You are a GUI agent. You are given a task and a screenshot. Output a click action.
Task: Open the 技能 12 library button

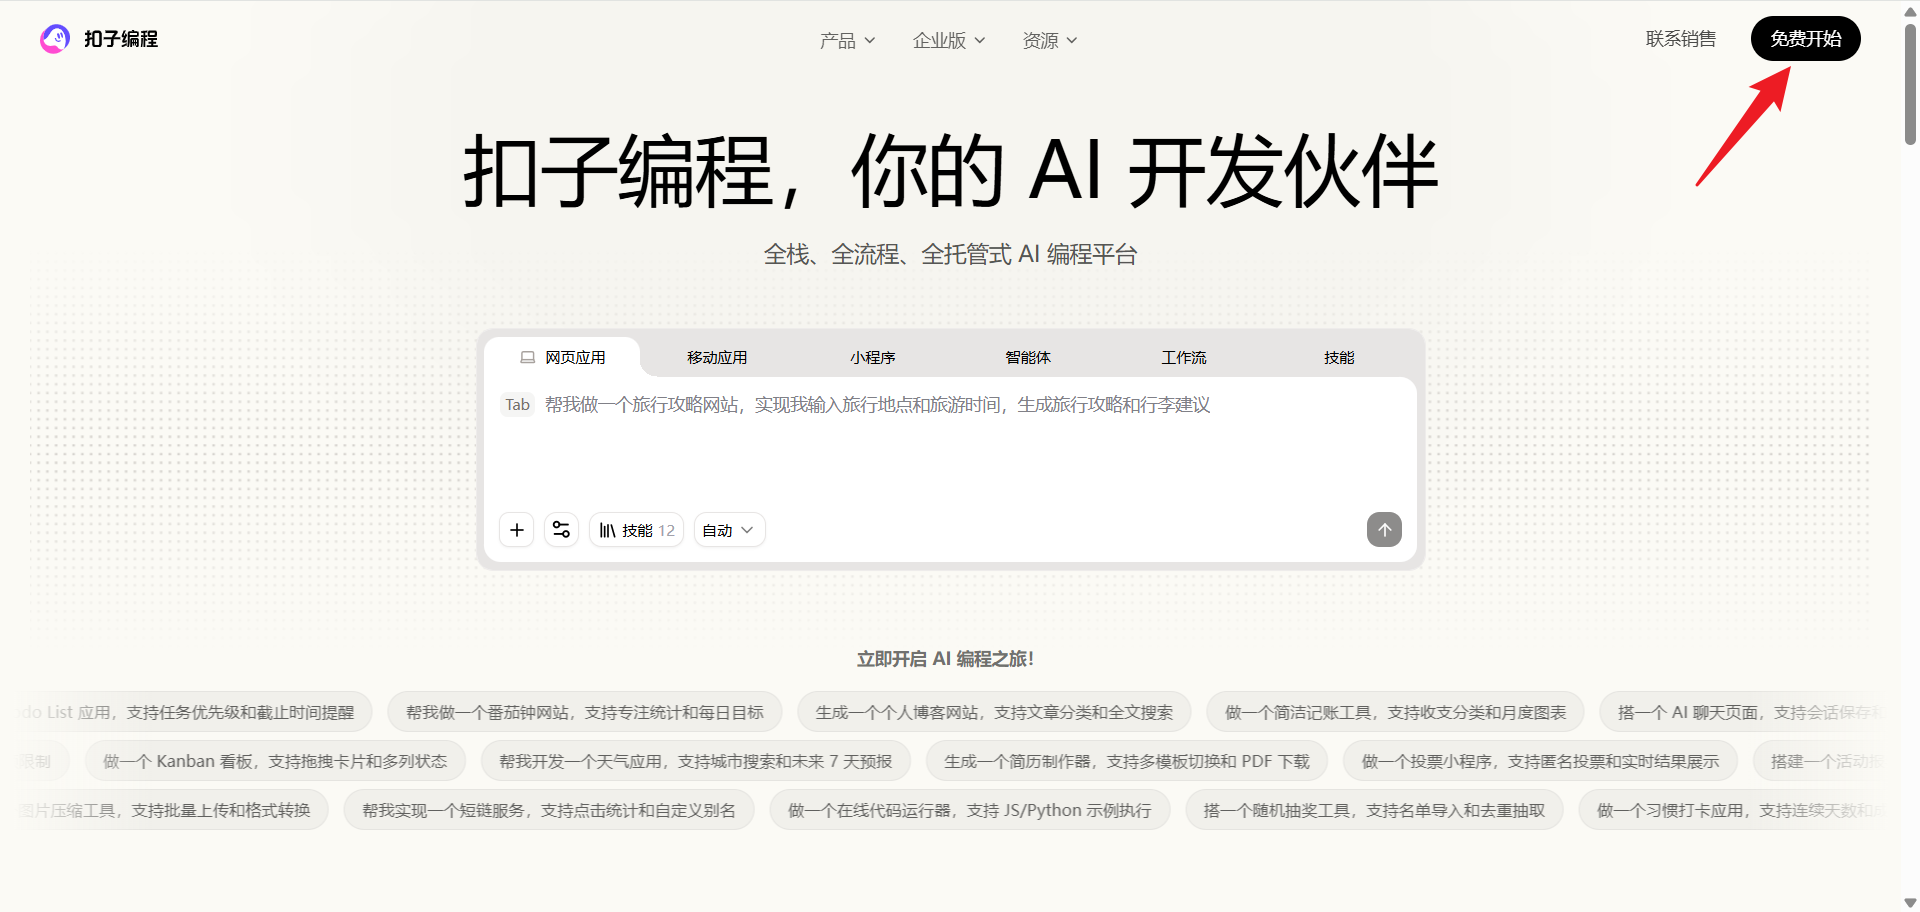pyautogui.click(x=637, y=530)
